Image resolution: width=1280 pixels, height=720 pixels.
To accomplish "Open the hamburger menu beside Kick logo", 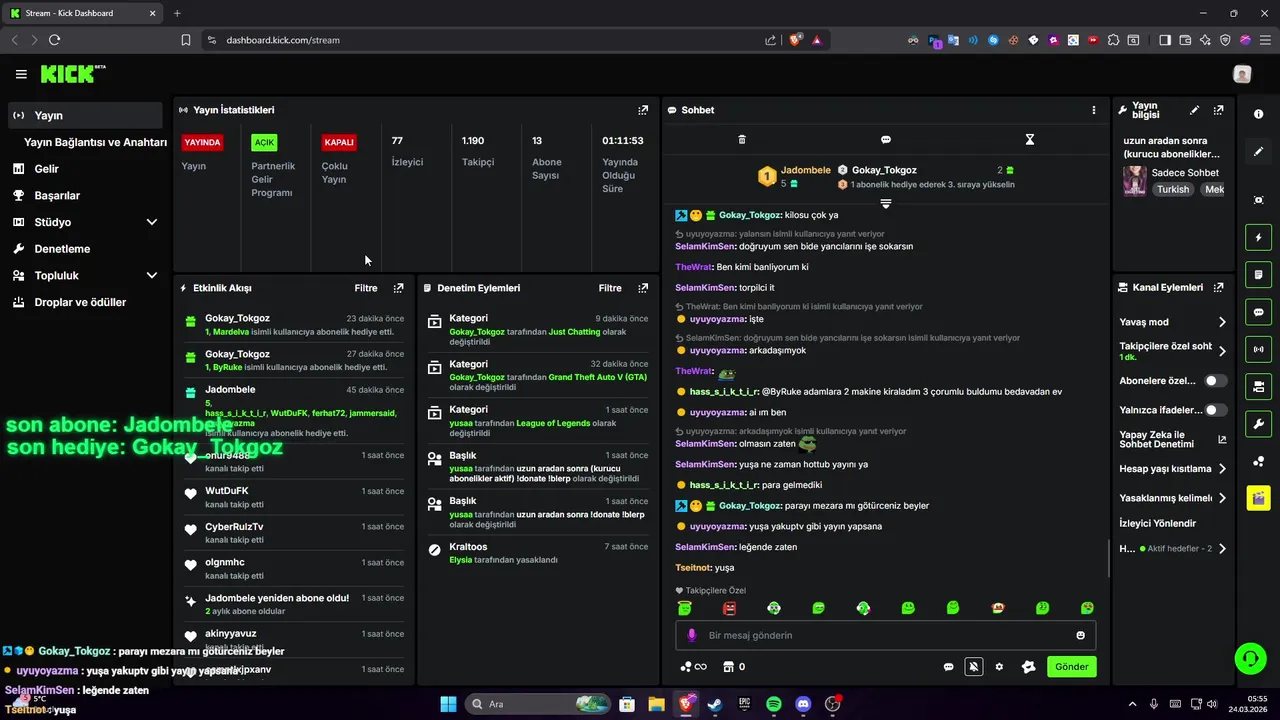I will point(21,74).
